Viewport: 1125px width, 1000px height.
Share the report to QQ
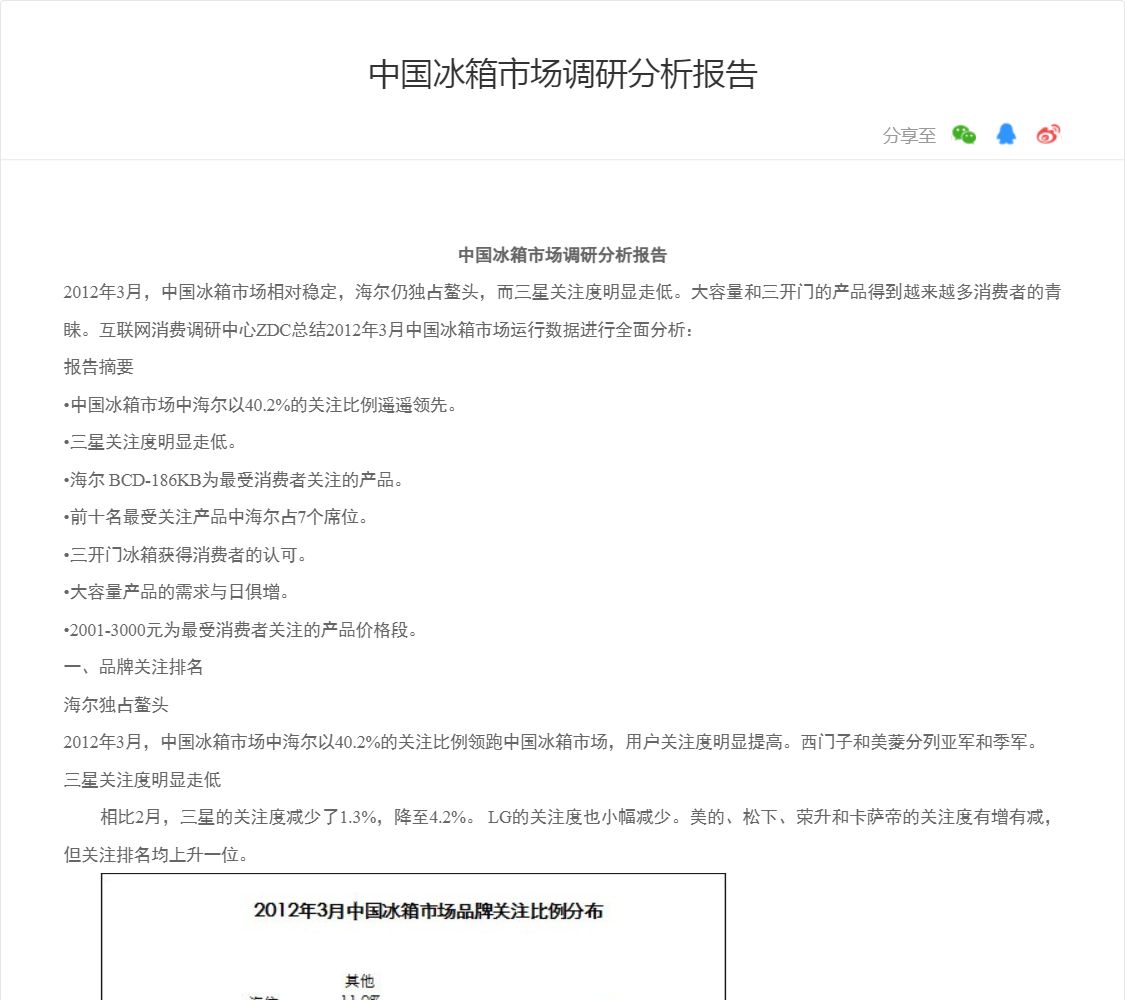point(1006,134)
